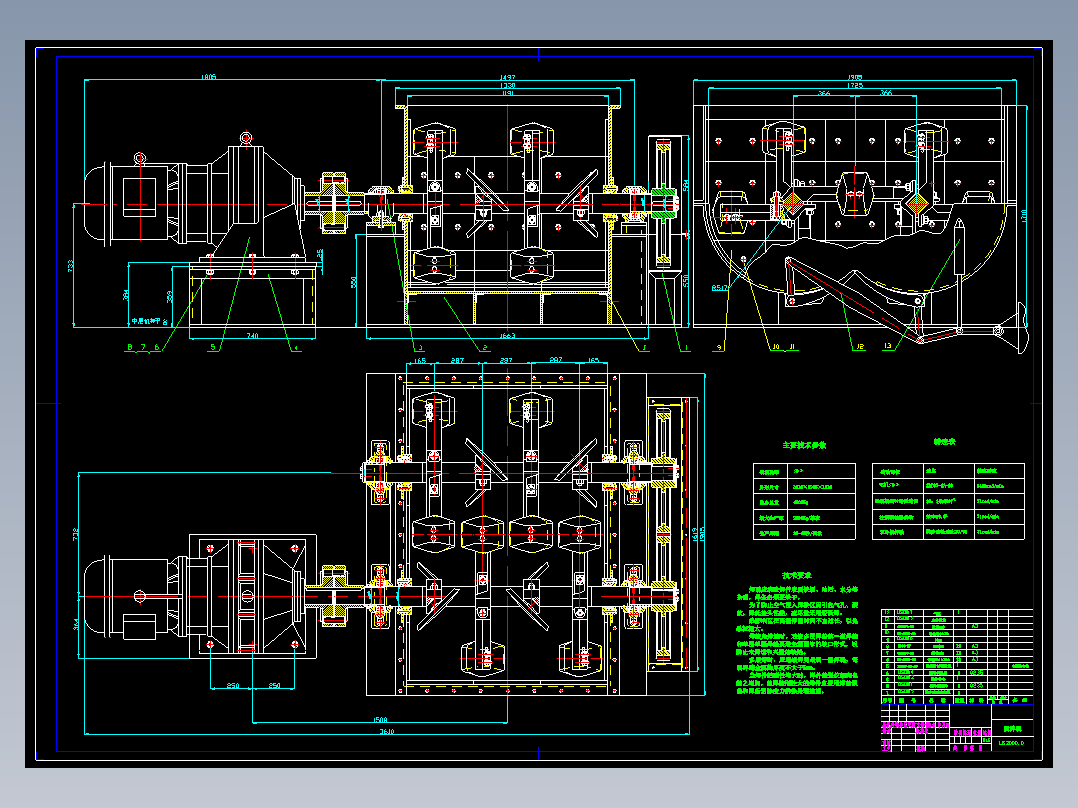
Task: Select the lifting eye ring atop the gearbox
Action: pos(246,139)
